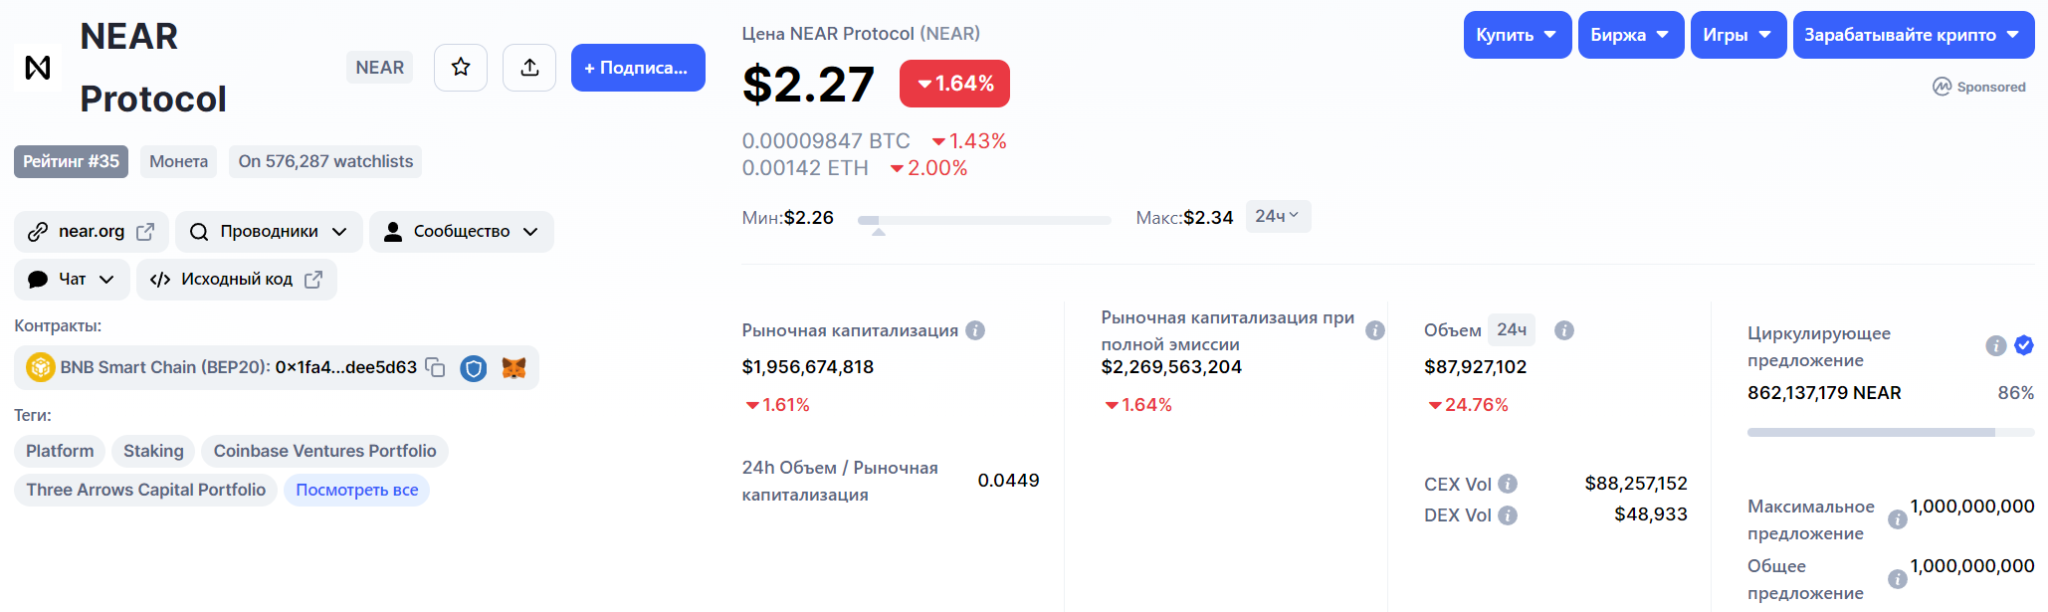Click info icon next to DEX Vol

tap(1508, 515)
